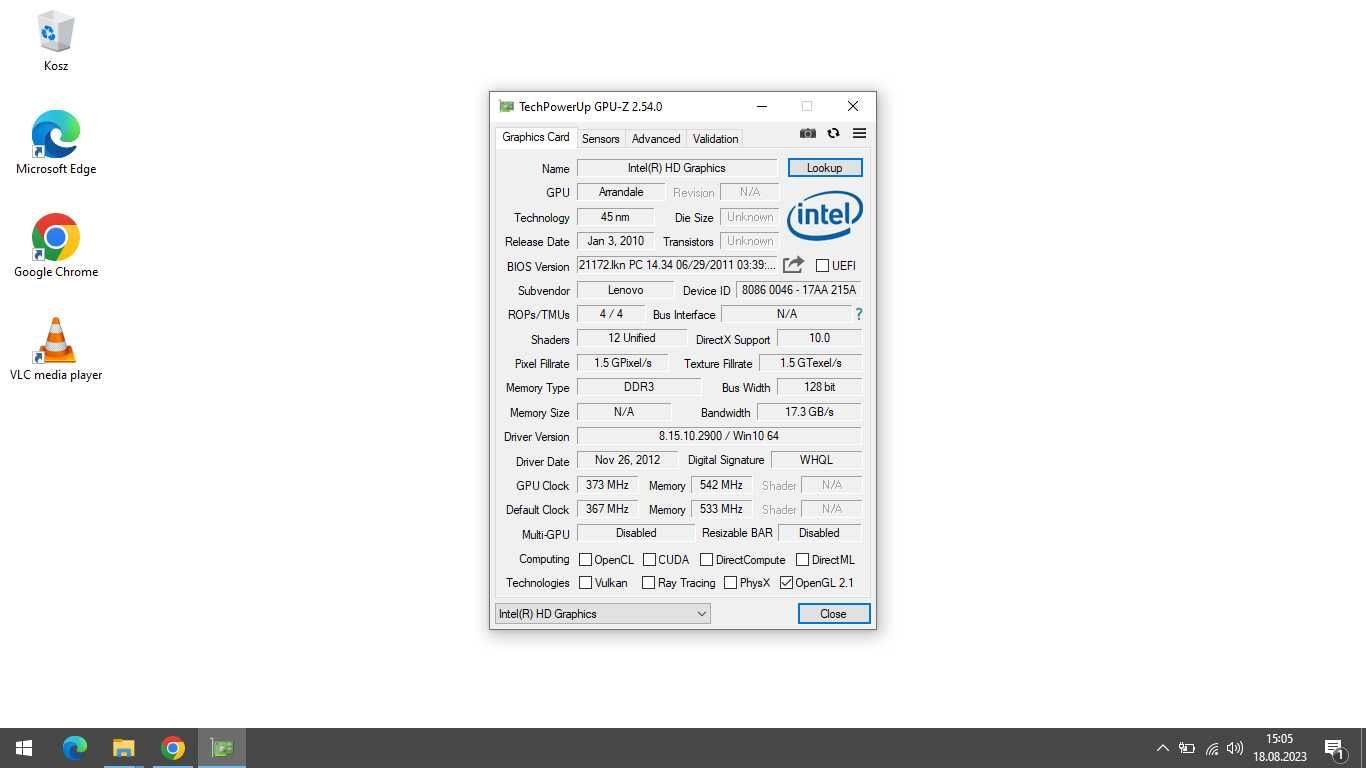Click the Bandwidth value '17.3 GB/s'
Screen dimensions: 1366x768
[809, 412]
